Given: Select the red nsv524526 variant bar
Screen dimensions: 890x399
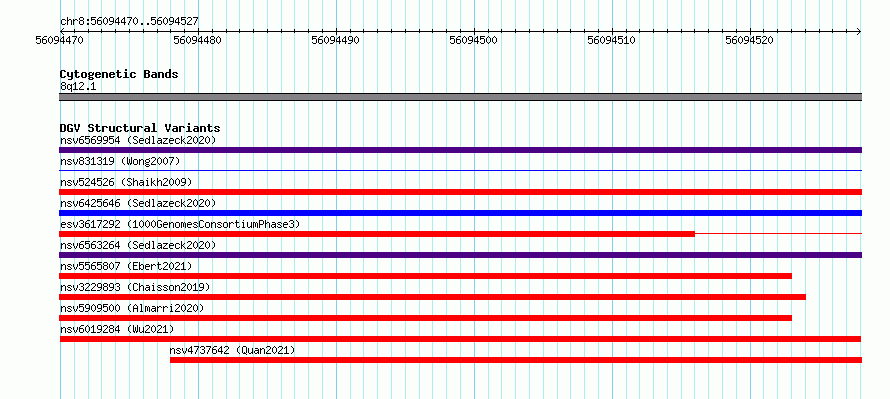Looking at the screenshot, I should tap(460, 192).
